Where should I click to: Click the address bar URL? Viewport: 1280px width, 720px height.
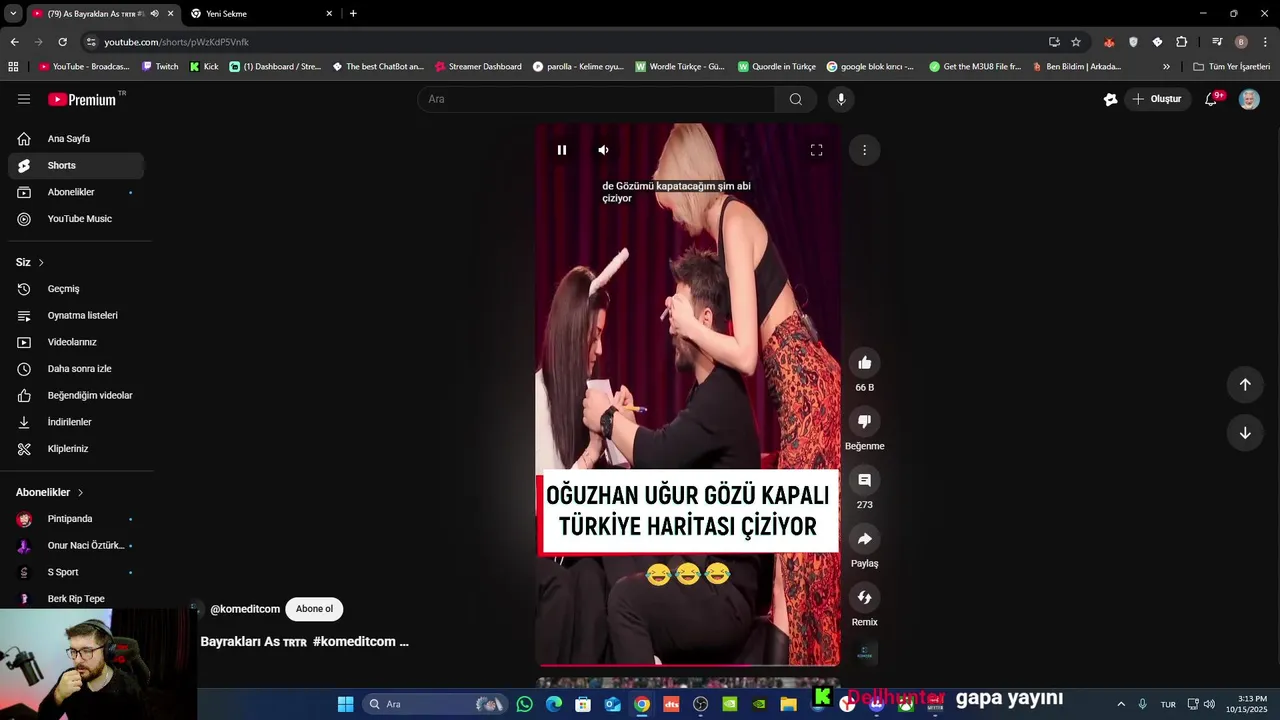[x=176, y=42]
